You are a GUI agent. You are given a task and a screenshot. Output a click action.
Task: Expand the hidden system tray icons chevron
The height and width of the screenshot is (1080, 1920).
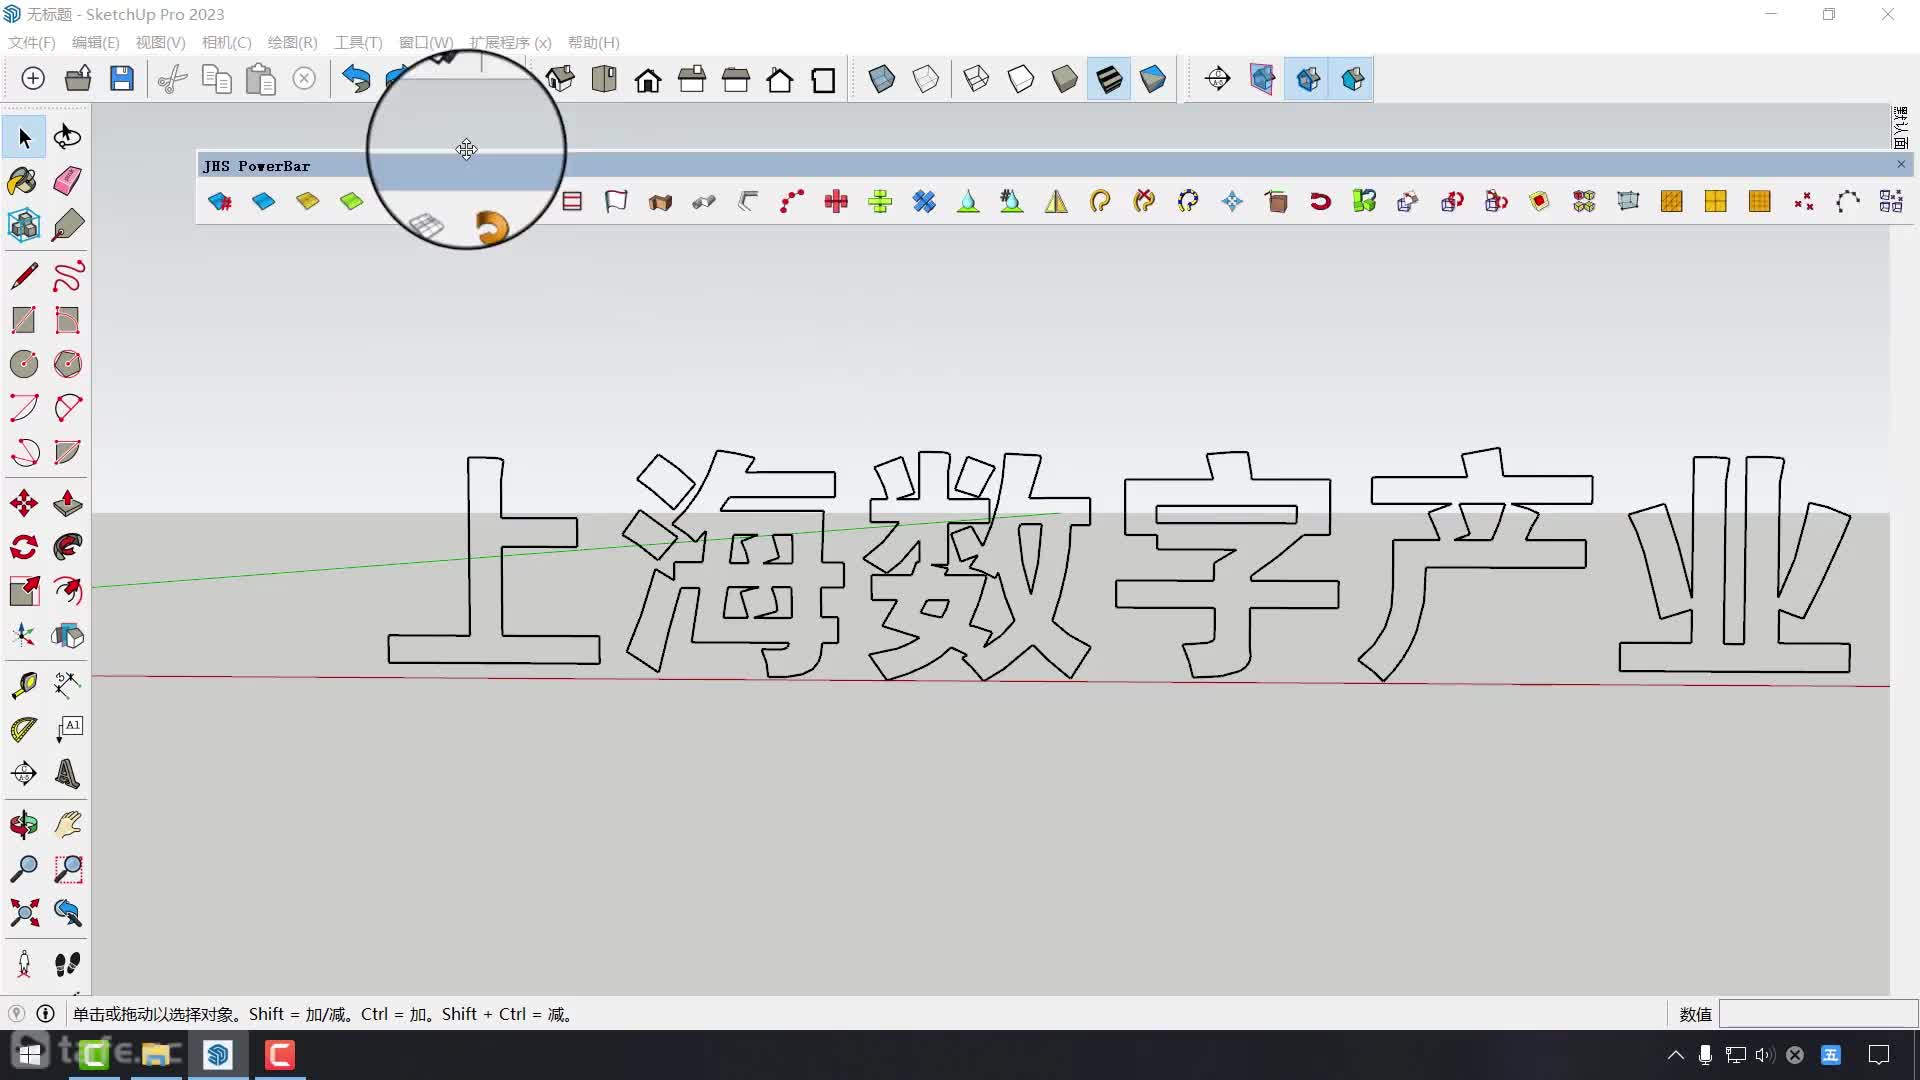1676,1054
